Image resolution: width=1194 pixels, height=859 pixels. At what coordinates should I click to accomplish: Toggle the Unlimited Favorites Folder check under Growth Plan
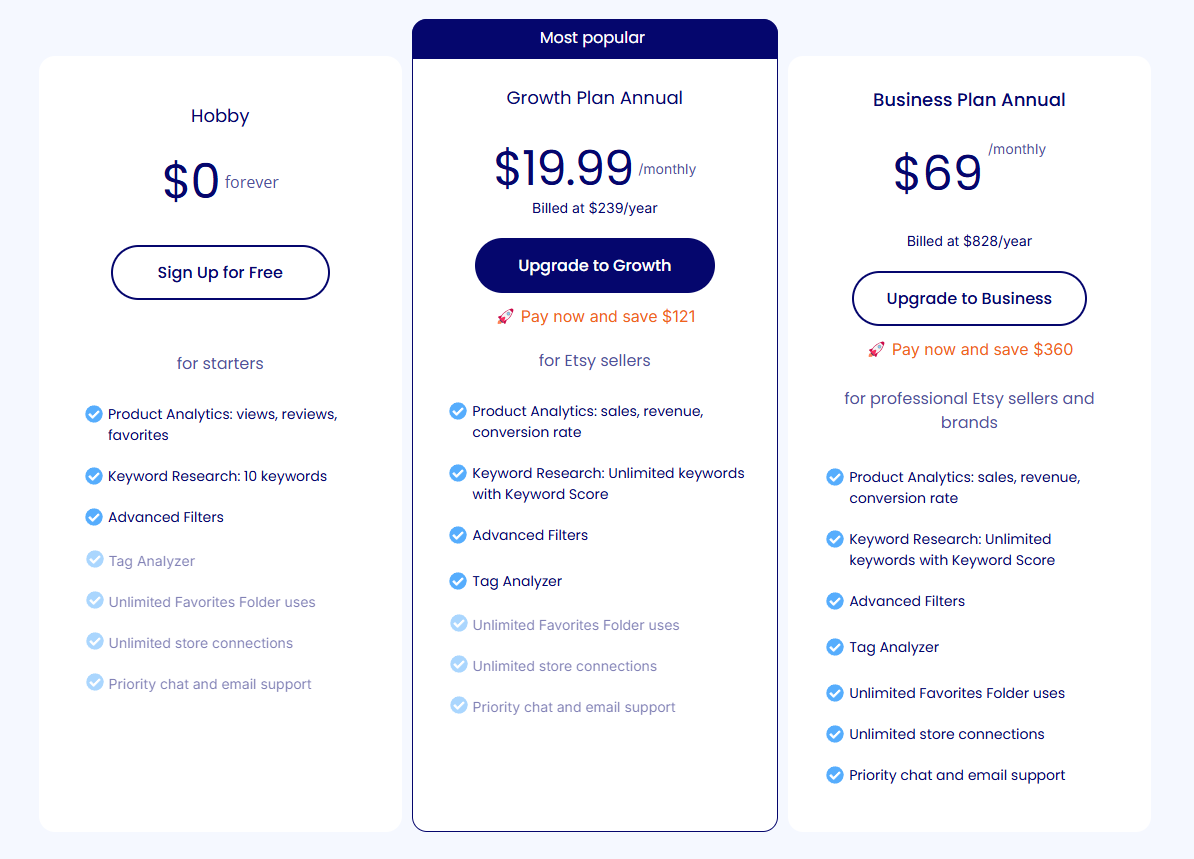[458, 624]
